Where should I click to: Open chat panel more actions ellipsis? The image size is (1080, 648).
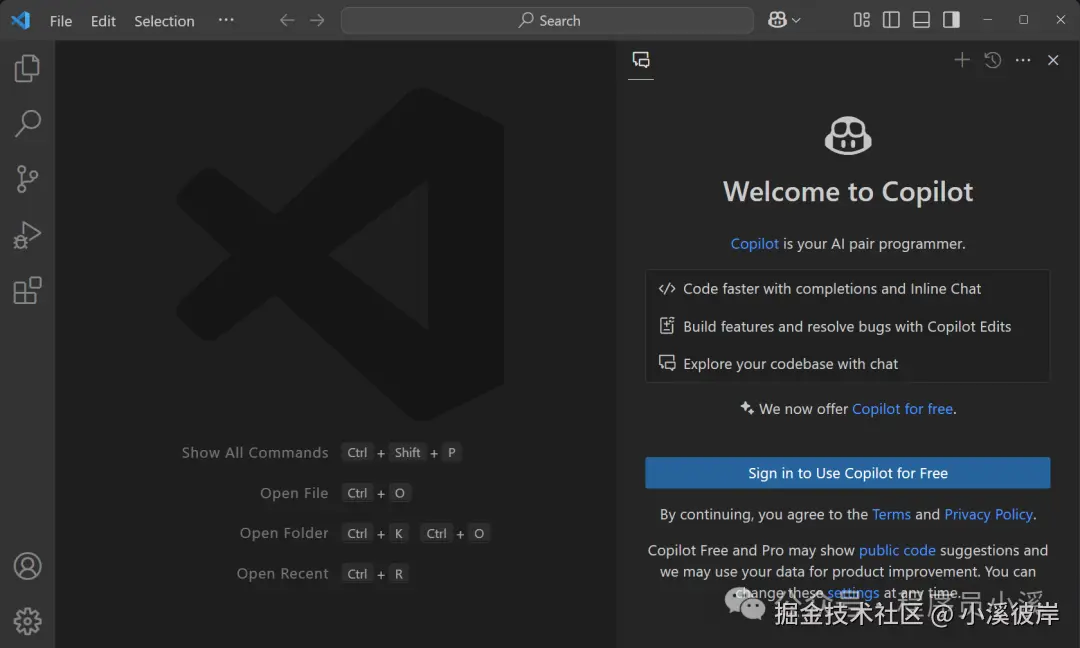coord(1023,60)
